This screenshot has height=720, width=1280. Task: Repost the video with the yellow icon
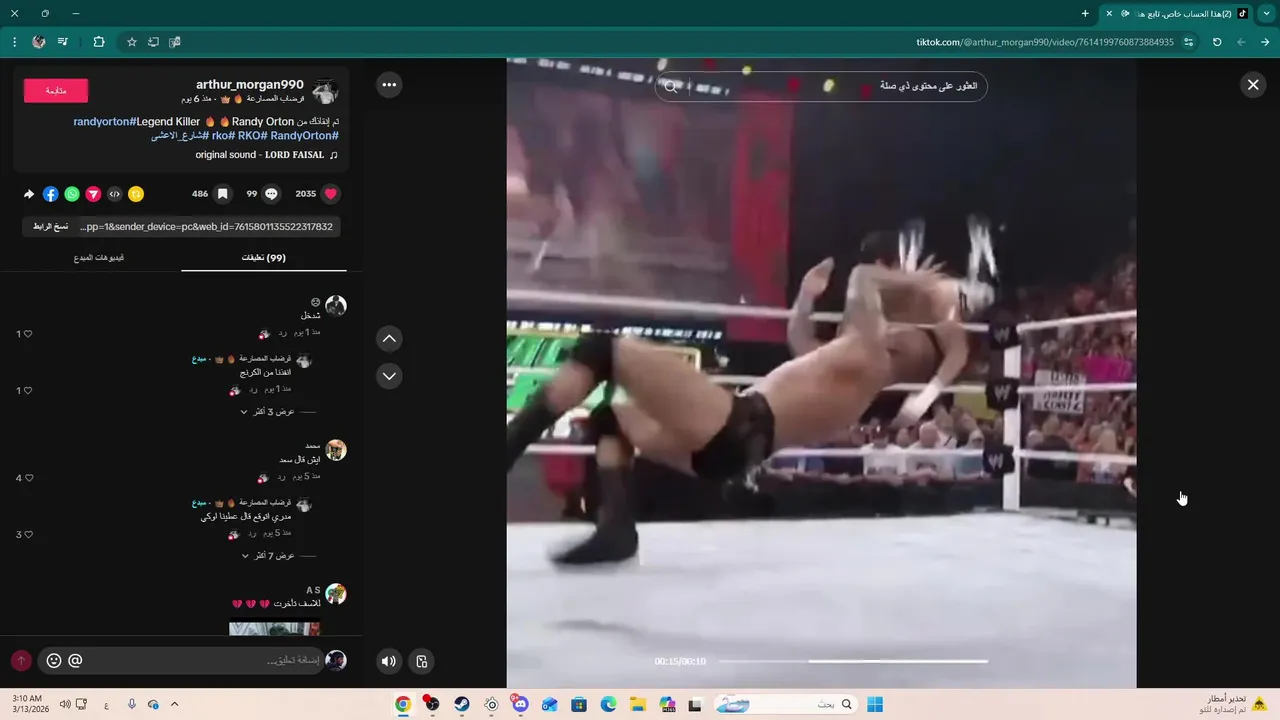coord(136,194)
